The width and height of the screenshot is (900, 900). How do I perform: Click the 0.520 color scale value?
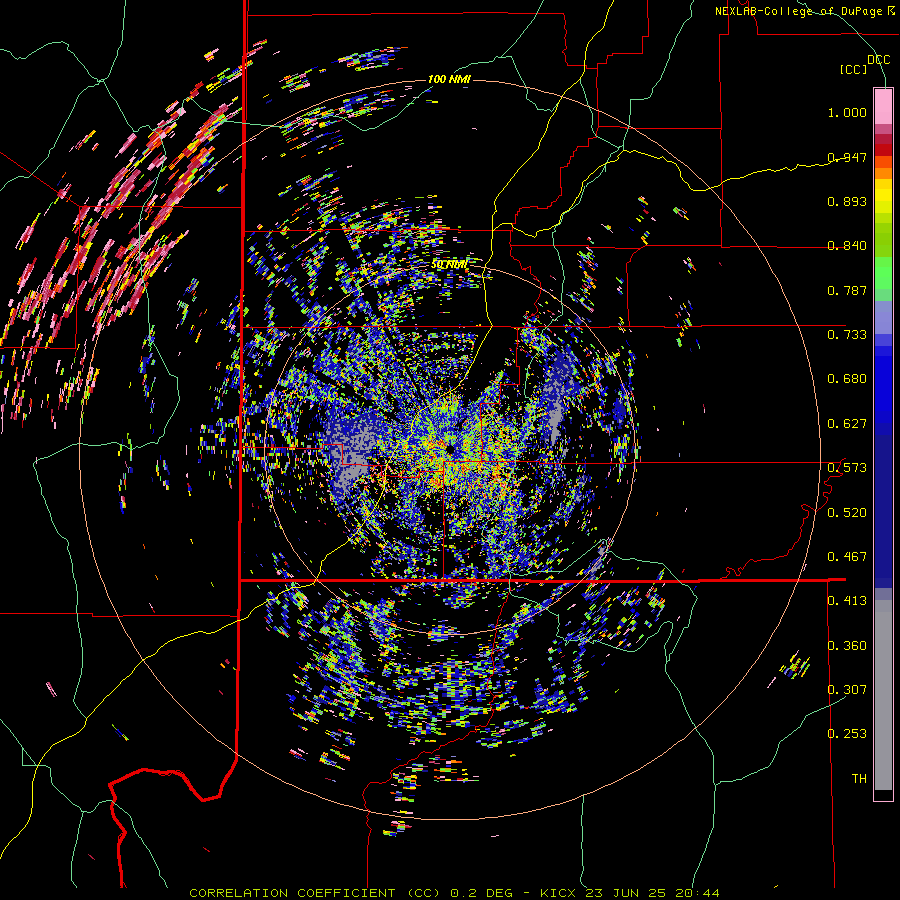[x=847, y=513]
